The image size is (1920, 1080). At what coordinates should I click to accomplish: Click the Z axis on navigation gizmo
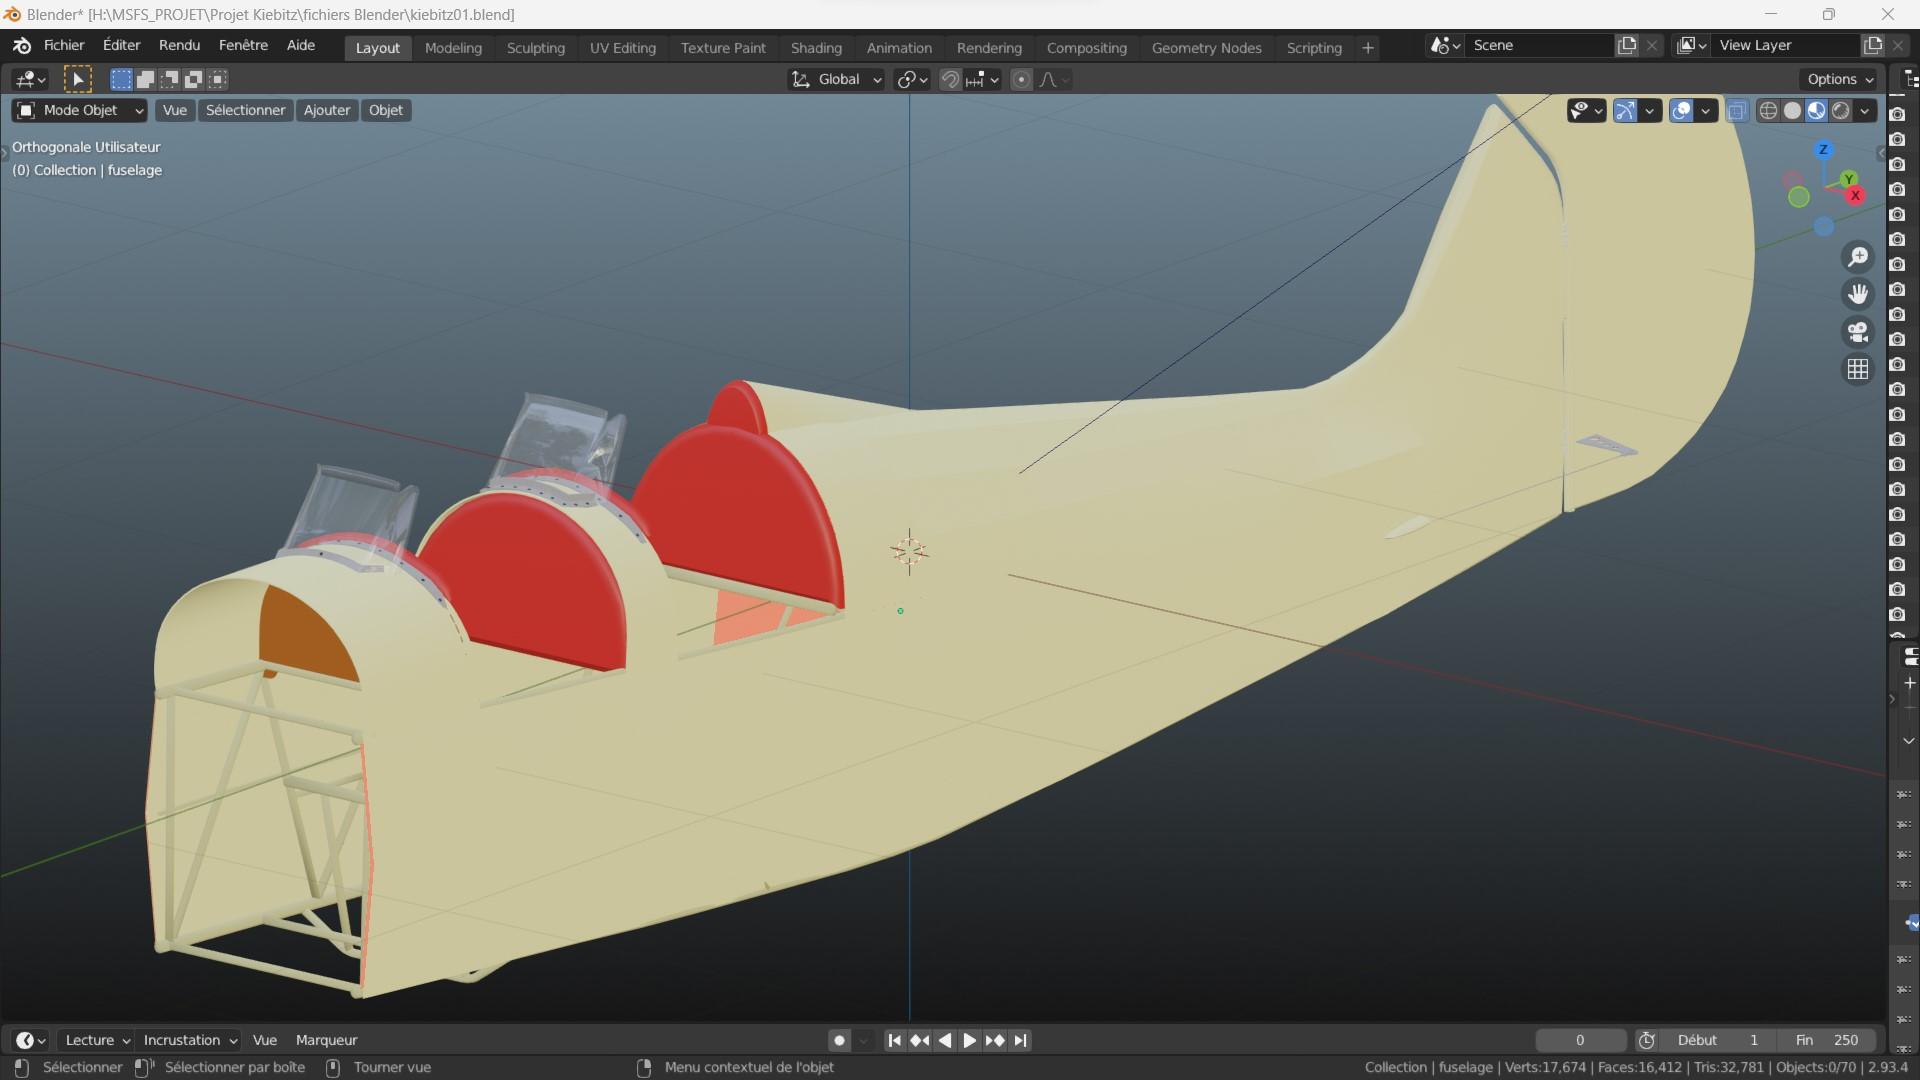1823,149
